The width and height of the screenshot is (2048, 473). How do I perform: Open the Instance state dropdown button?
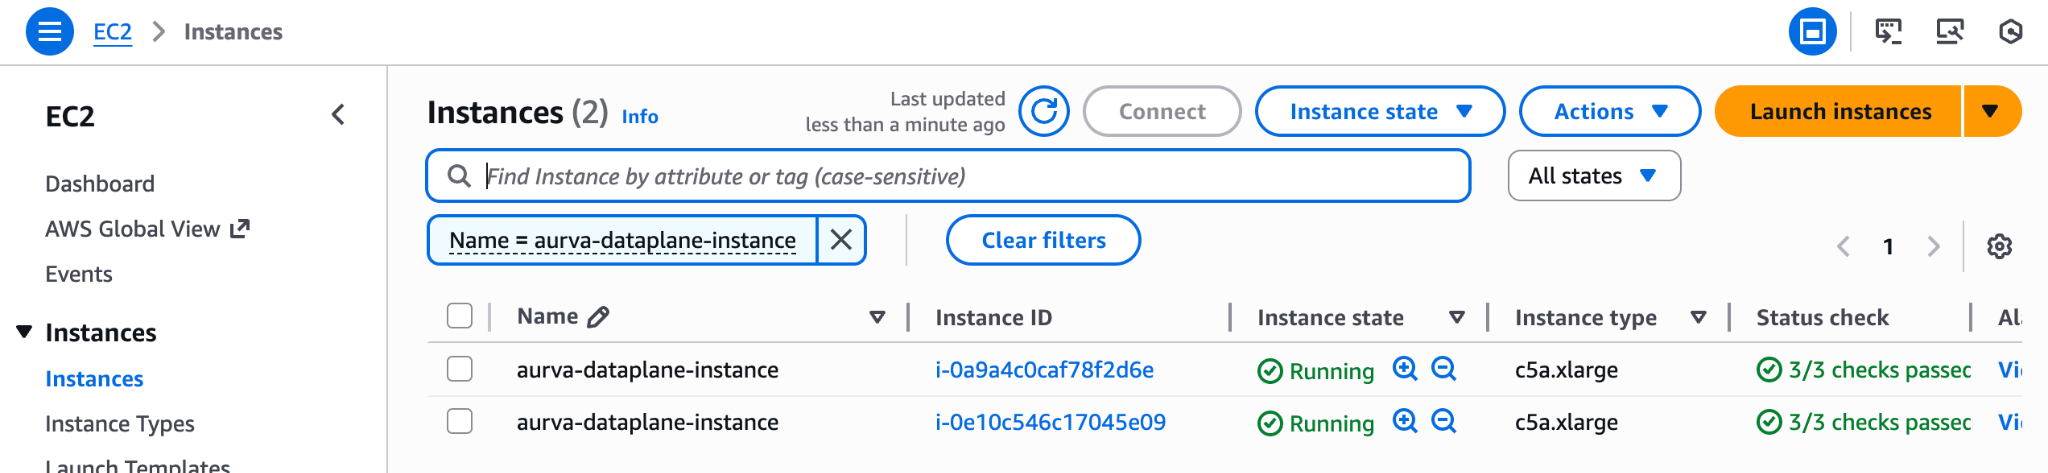coord(1379,111)
